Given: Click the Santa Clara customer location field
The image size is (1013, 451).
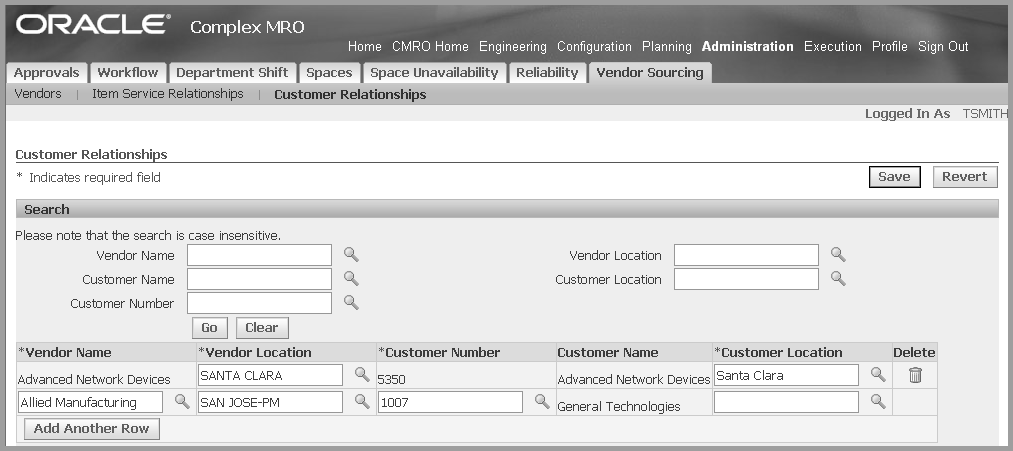Looking at the screenshot, I should [x=786, y=375].
